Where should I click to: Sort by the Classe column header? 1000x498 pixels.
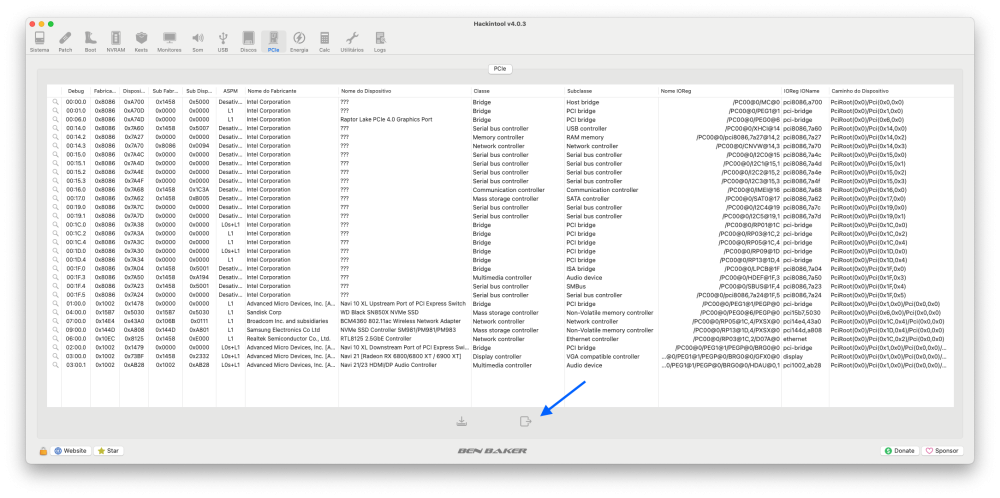tap(517, 91)
